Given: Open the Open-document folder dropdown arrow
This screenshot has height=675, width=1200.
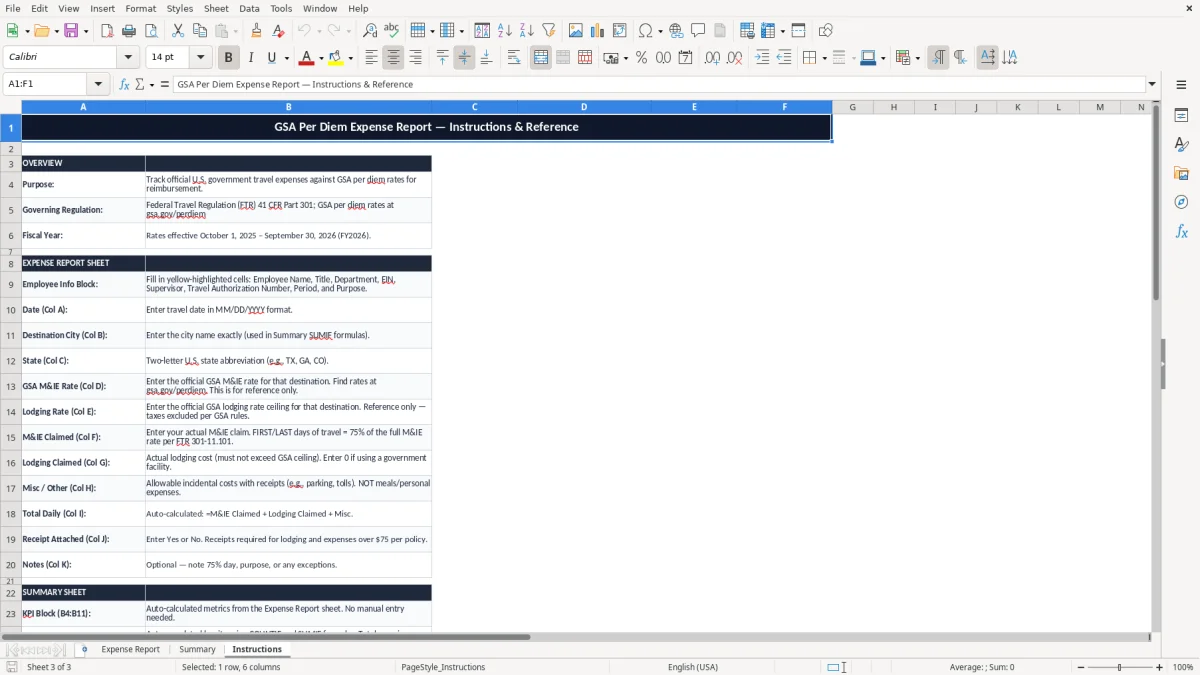Looking at the screenshot, I should [56, 31].
